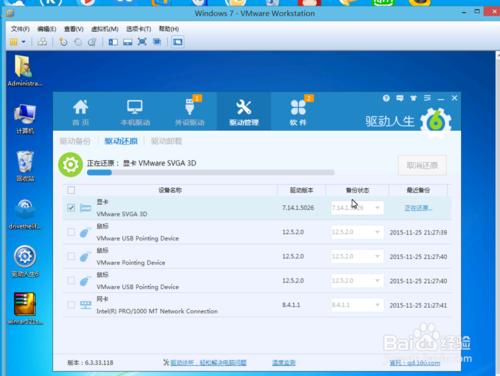The height and width of the screenshot is (376, 500).
Task: Open the 驱动人生6 desktop shortcut
Action: (x=25, y=261)
